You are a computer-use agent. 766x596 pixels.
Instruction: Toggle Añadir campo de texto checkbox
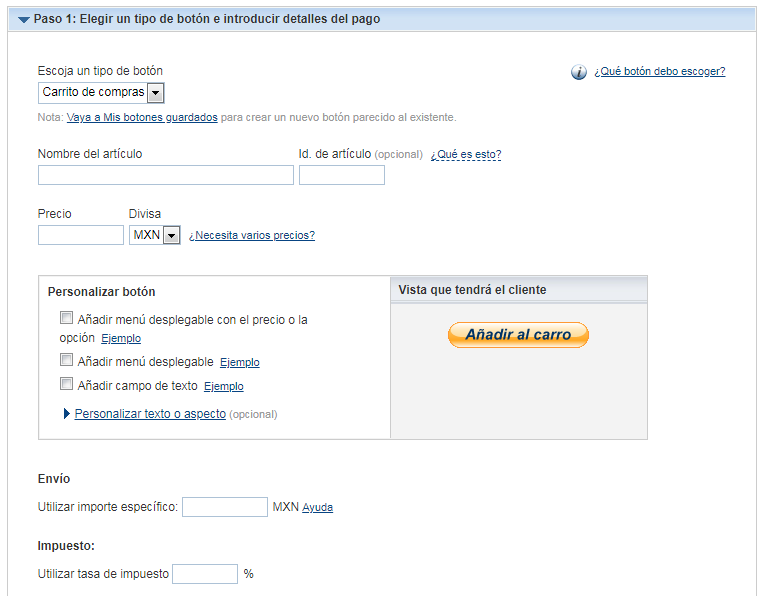[66, 384]
